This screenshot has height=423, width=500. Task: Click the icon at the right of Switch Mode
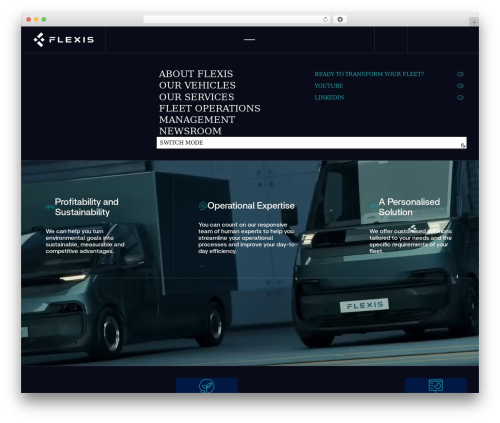point(463,145)
